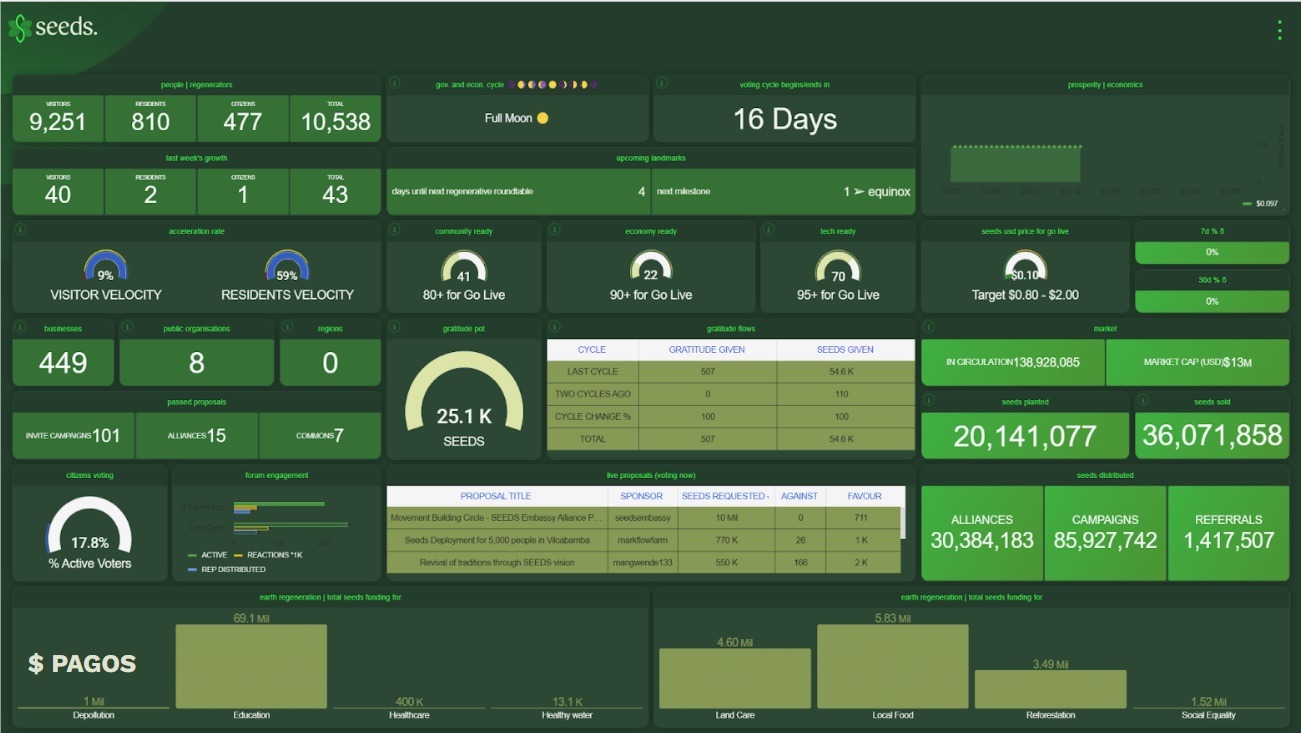This screenshot has height=733, width=1301.
Task: Sort proposals by FAVOUR column
Action: point(864,496)
